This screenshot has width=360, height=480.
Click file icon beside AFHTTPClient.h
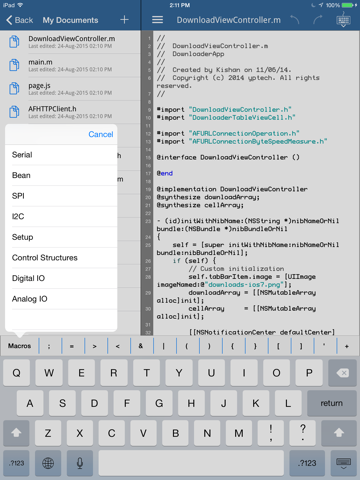pos(14,112)
